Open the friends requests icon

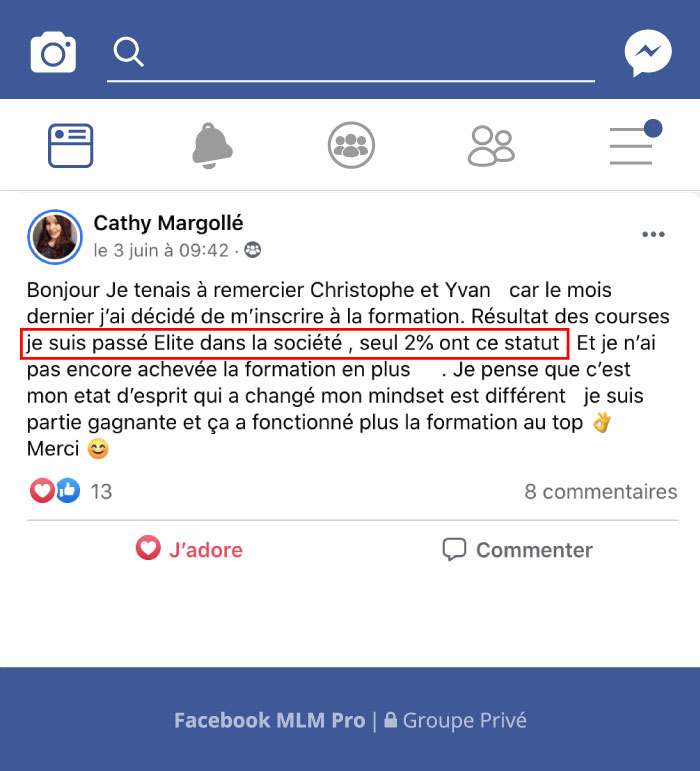pyautogui.click(x=491, y=146)
